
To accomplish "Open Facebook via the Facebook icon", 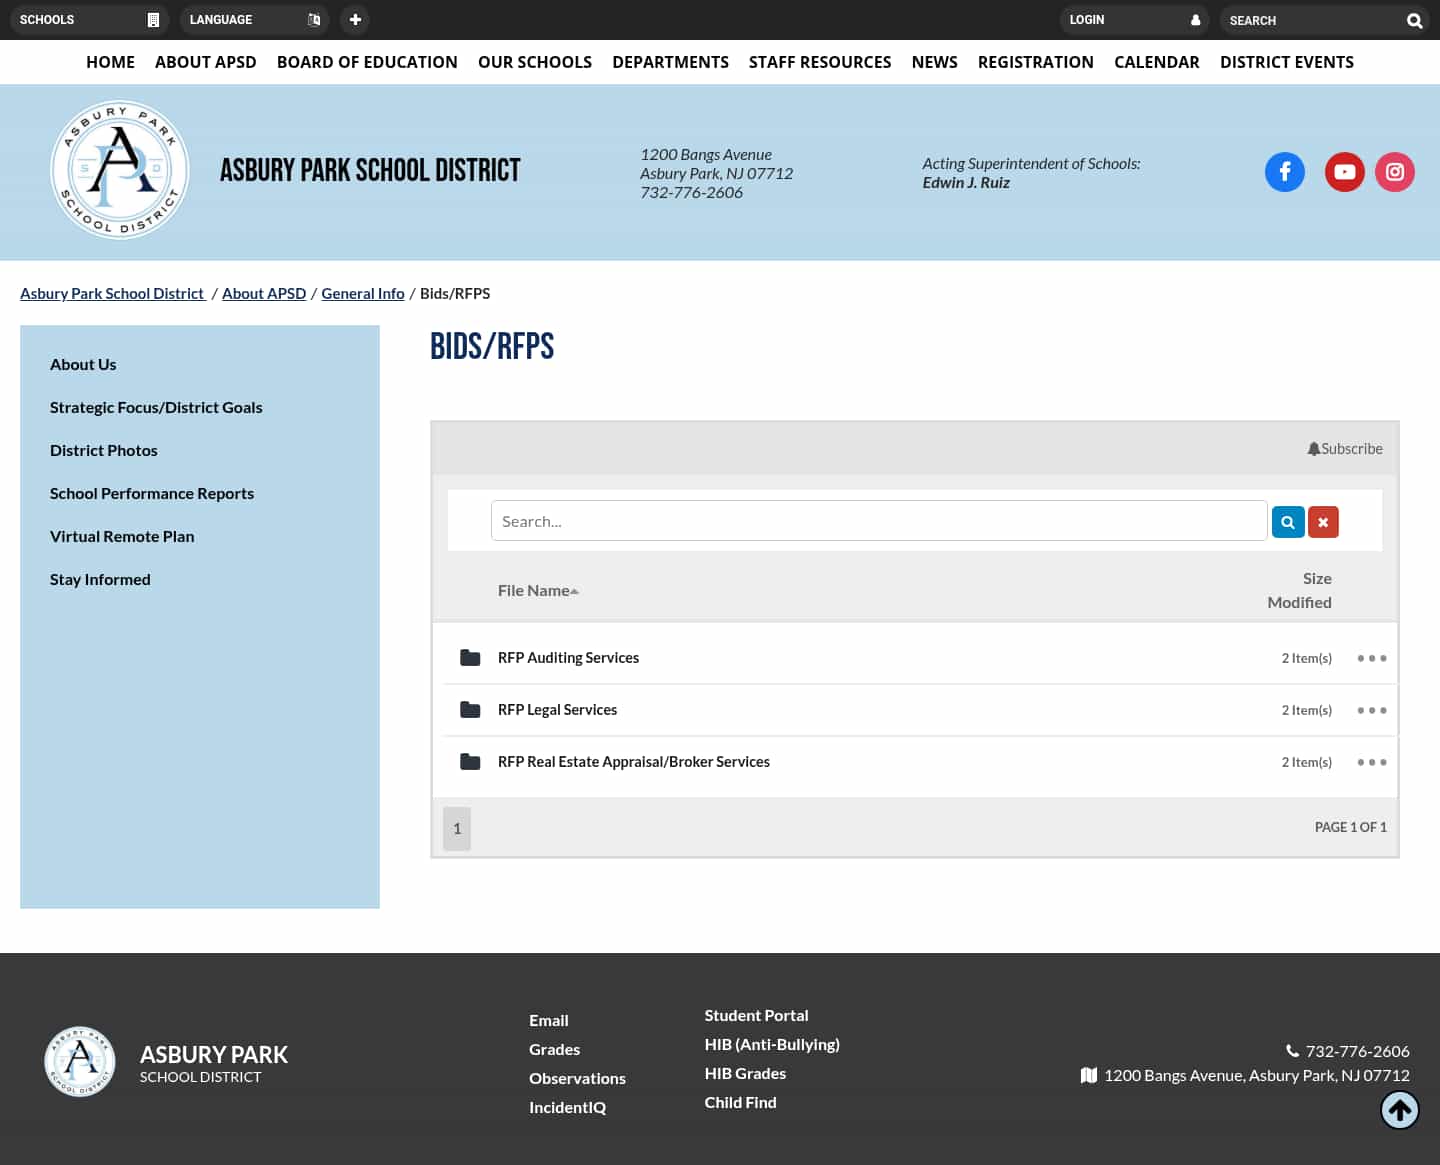I will pos(1285,171).
